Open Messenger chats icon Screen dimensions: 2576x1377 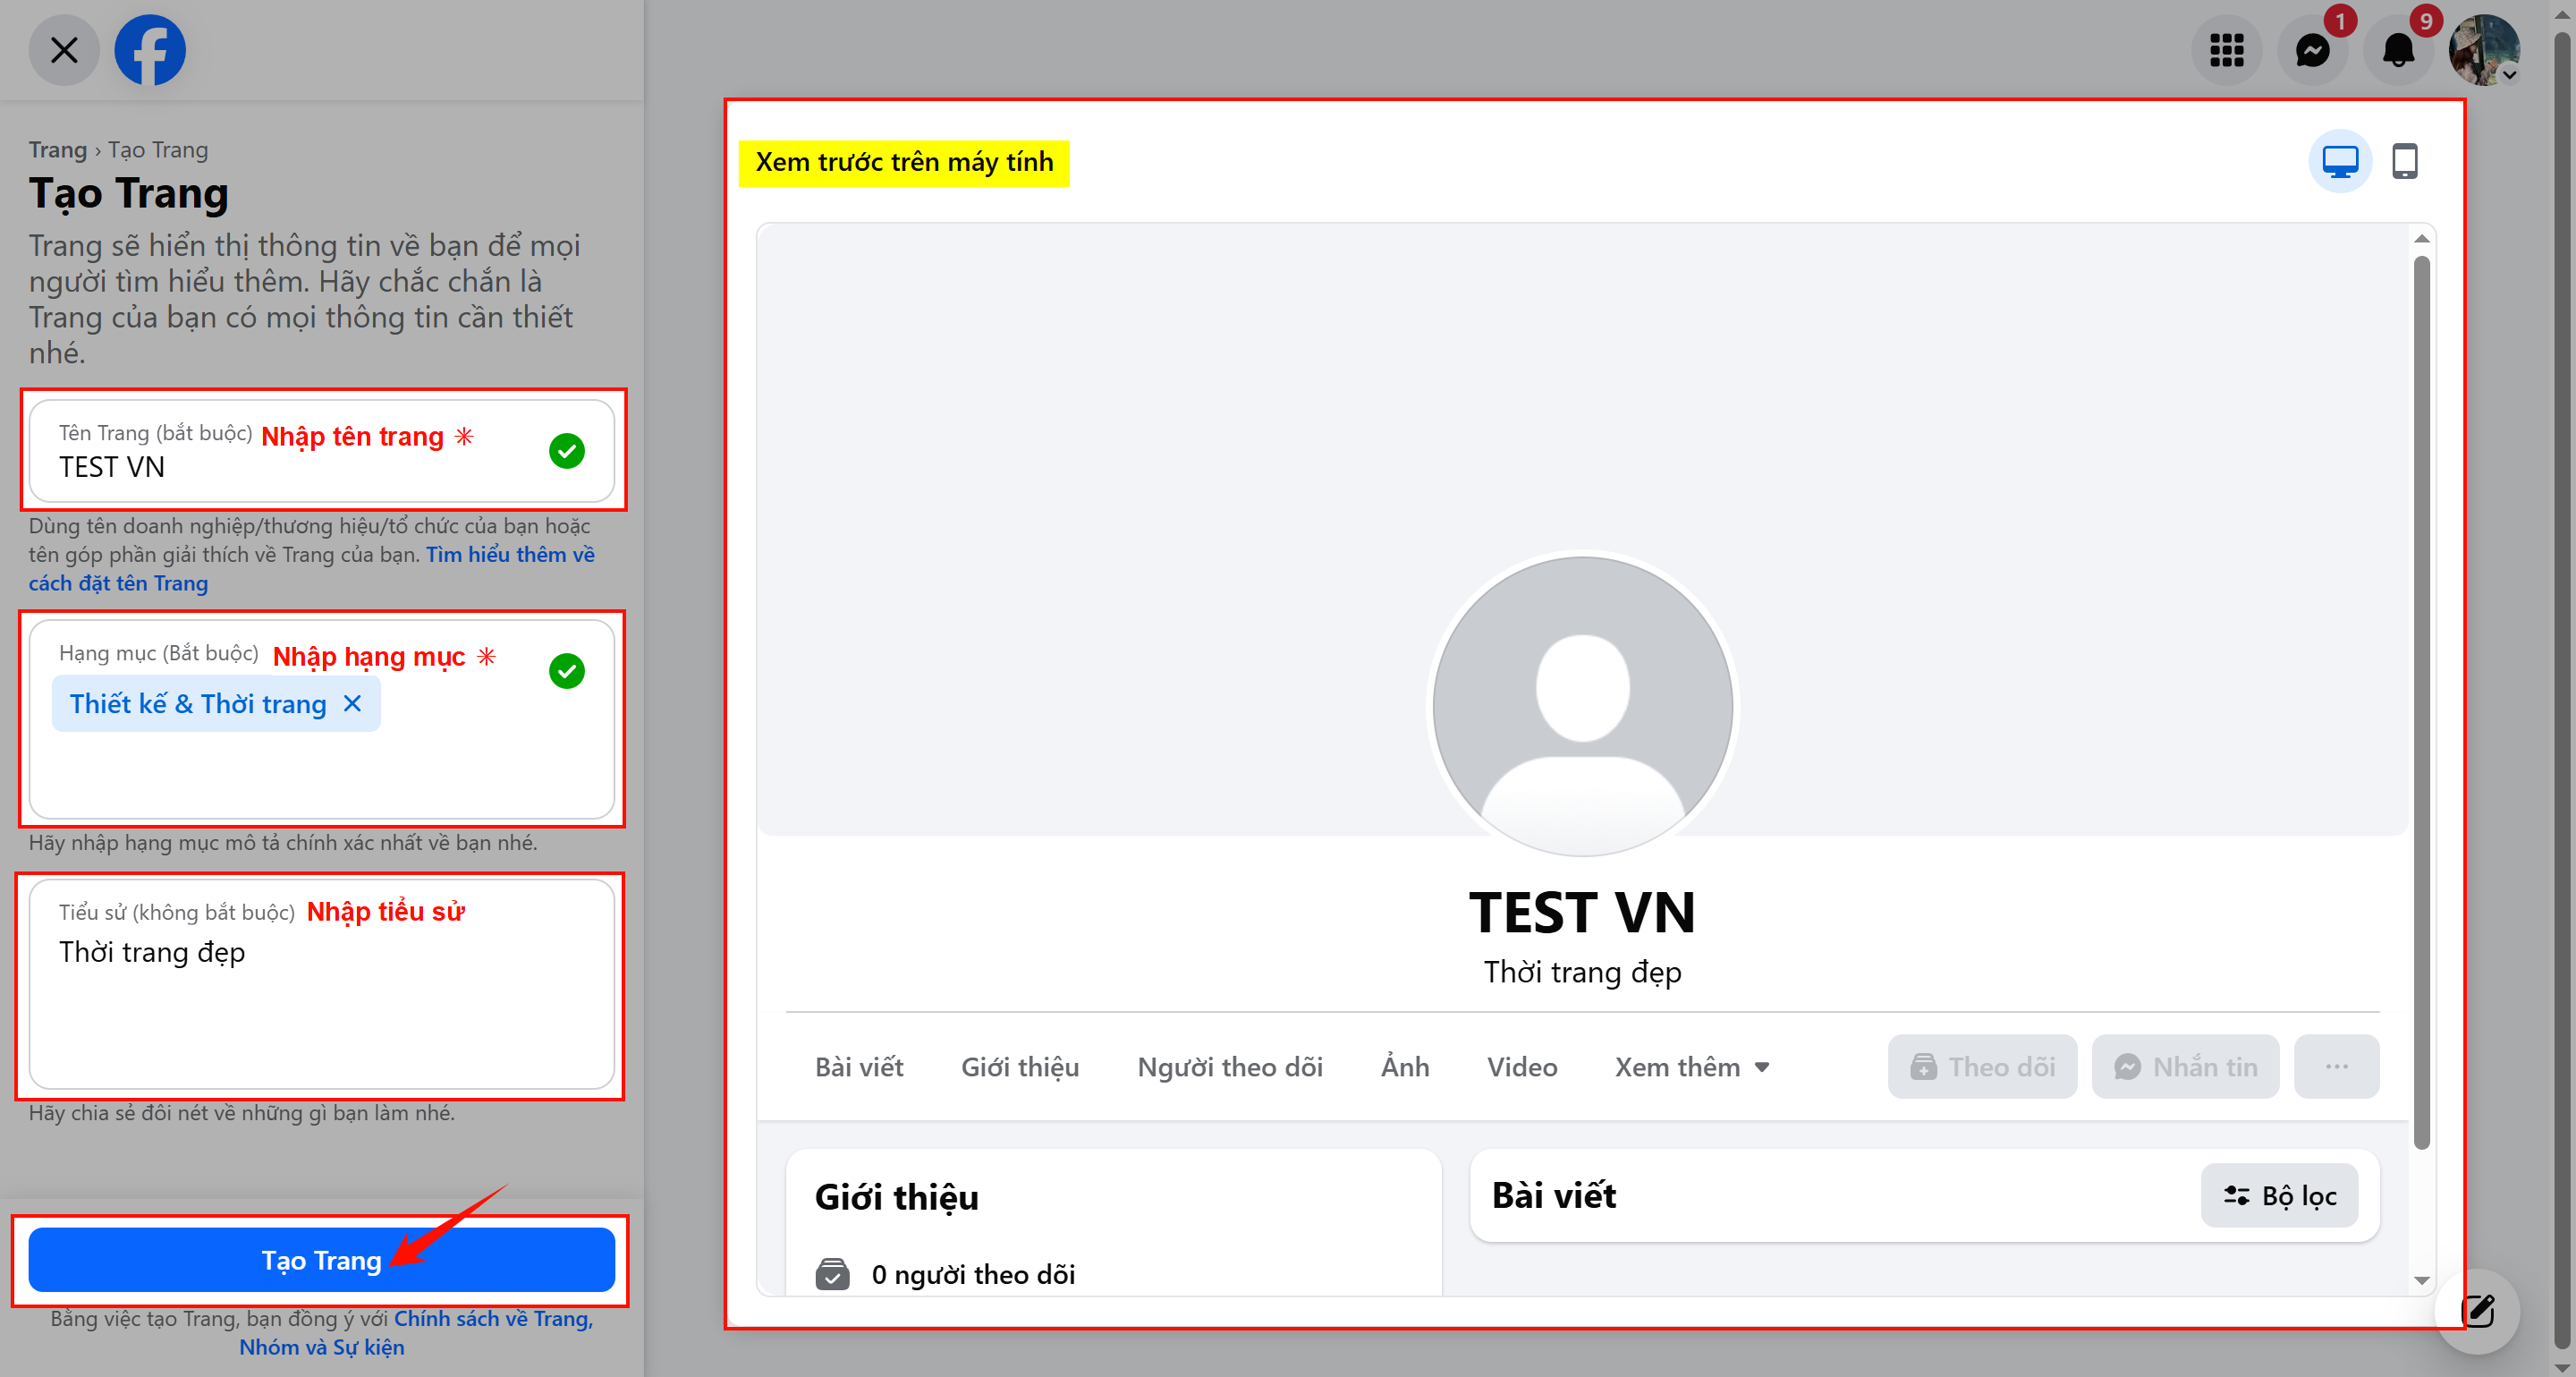[x=2312, y=50]
